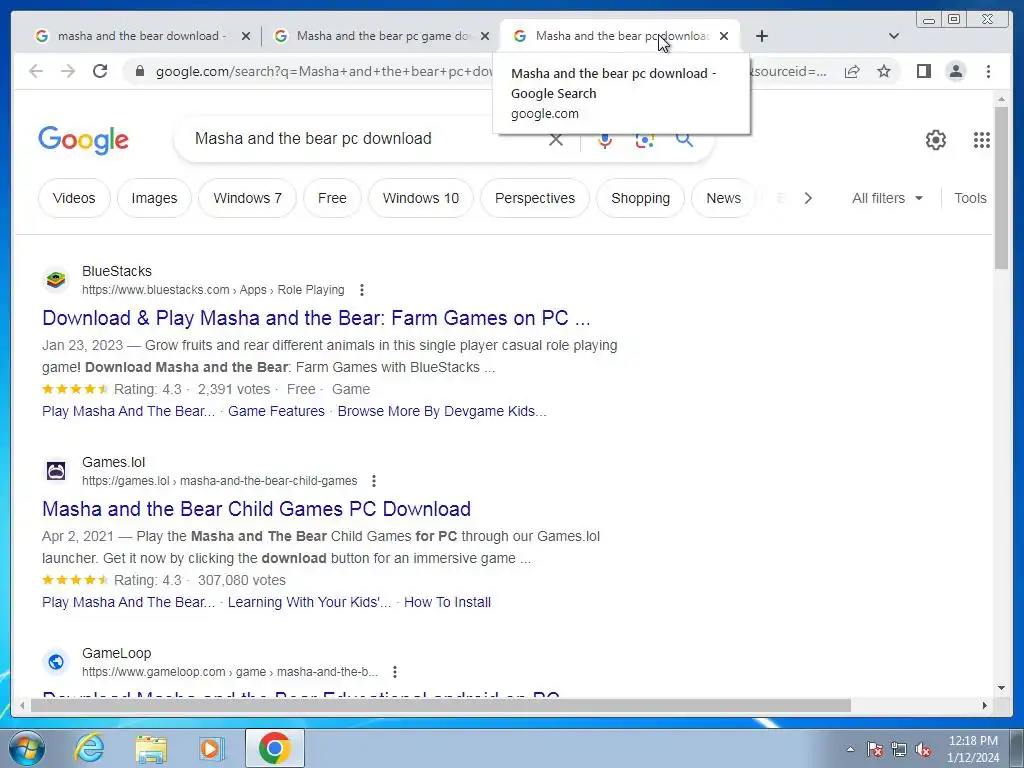Follow the 'Game Features' sitelink
1024x768 pixels.
276,411
